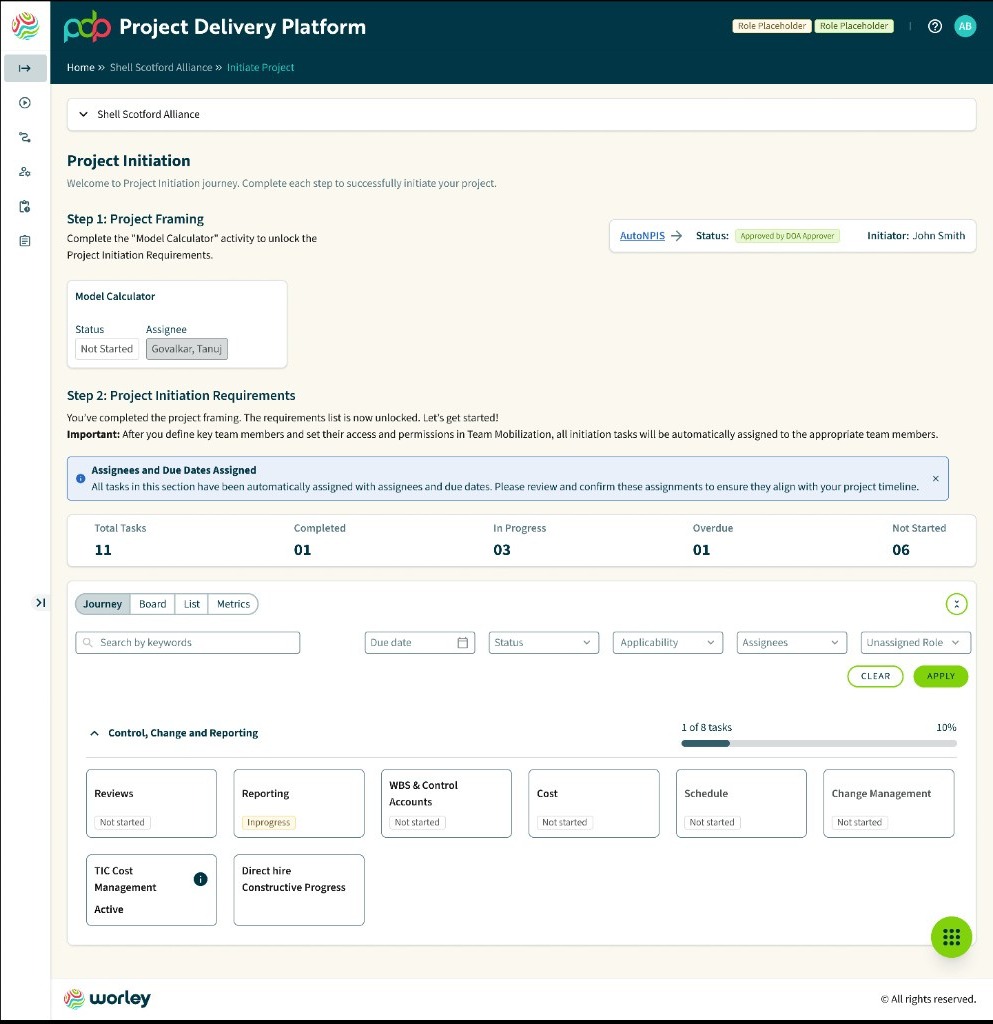
Task: Open the play circle icon in sidebar
Action: pos(25,103)
